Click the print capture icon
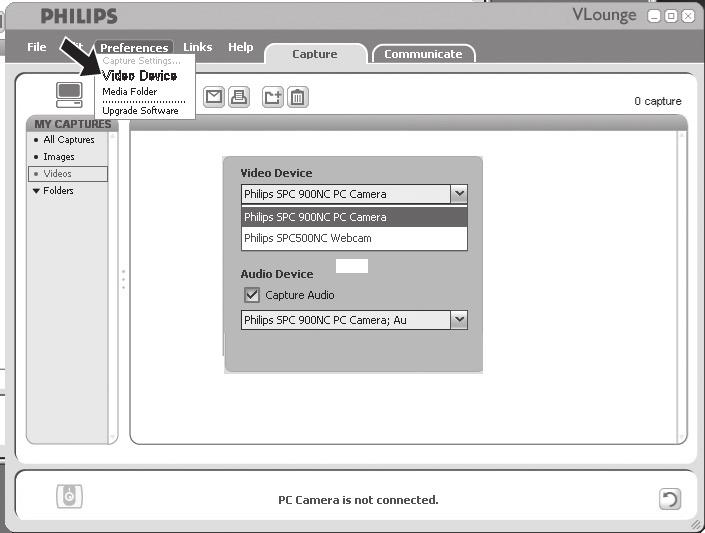Screen dimensions: 705x533 coord(239,97)
